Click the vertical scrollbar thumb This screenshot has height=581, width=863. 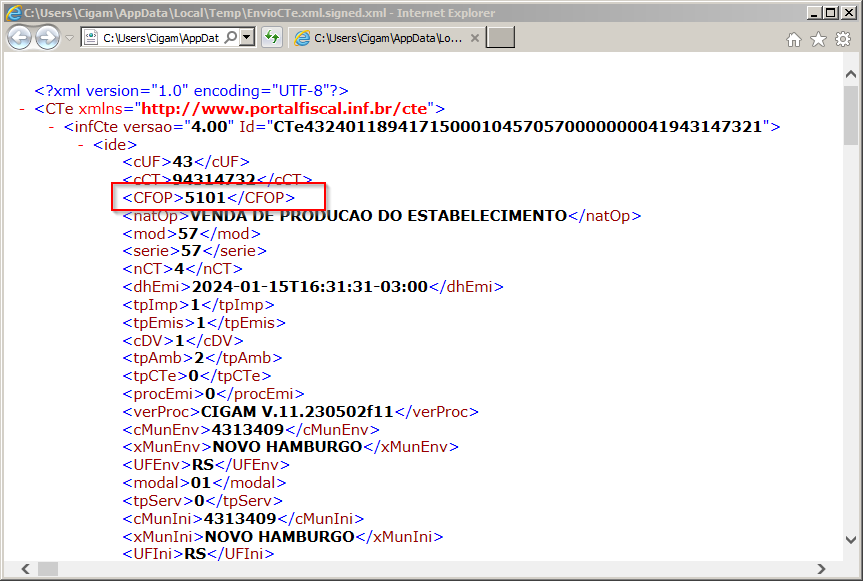pyautogui.click(x=850, y=116)
